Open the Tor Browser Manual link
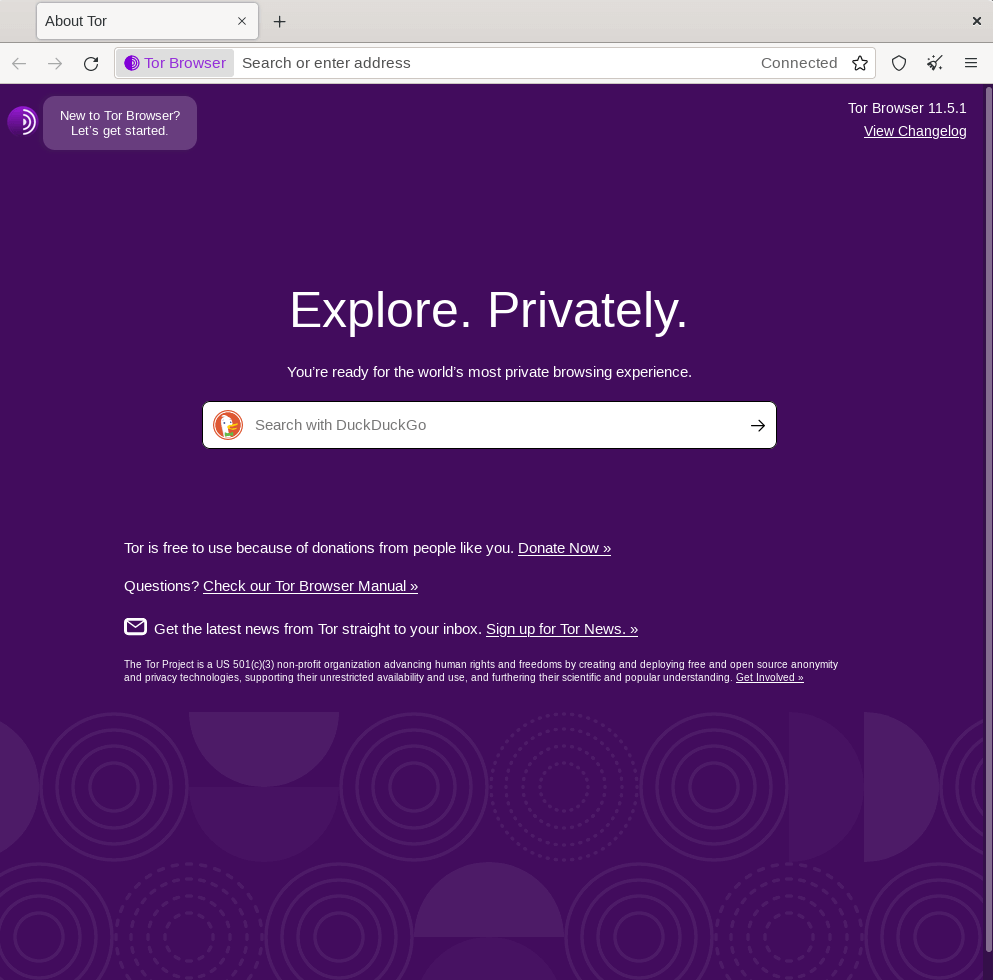The height and width of the screenshot is (980, 993). pos(310,586)
